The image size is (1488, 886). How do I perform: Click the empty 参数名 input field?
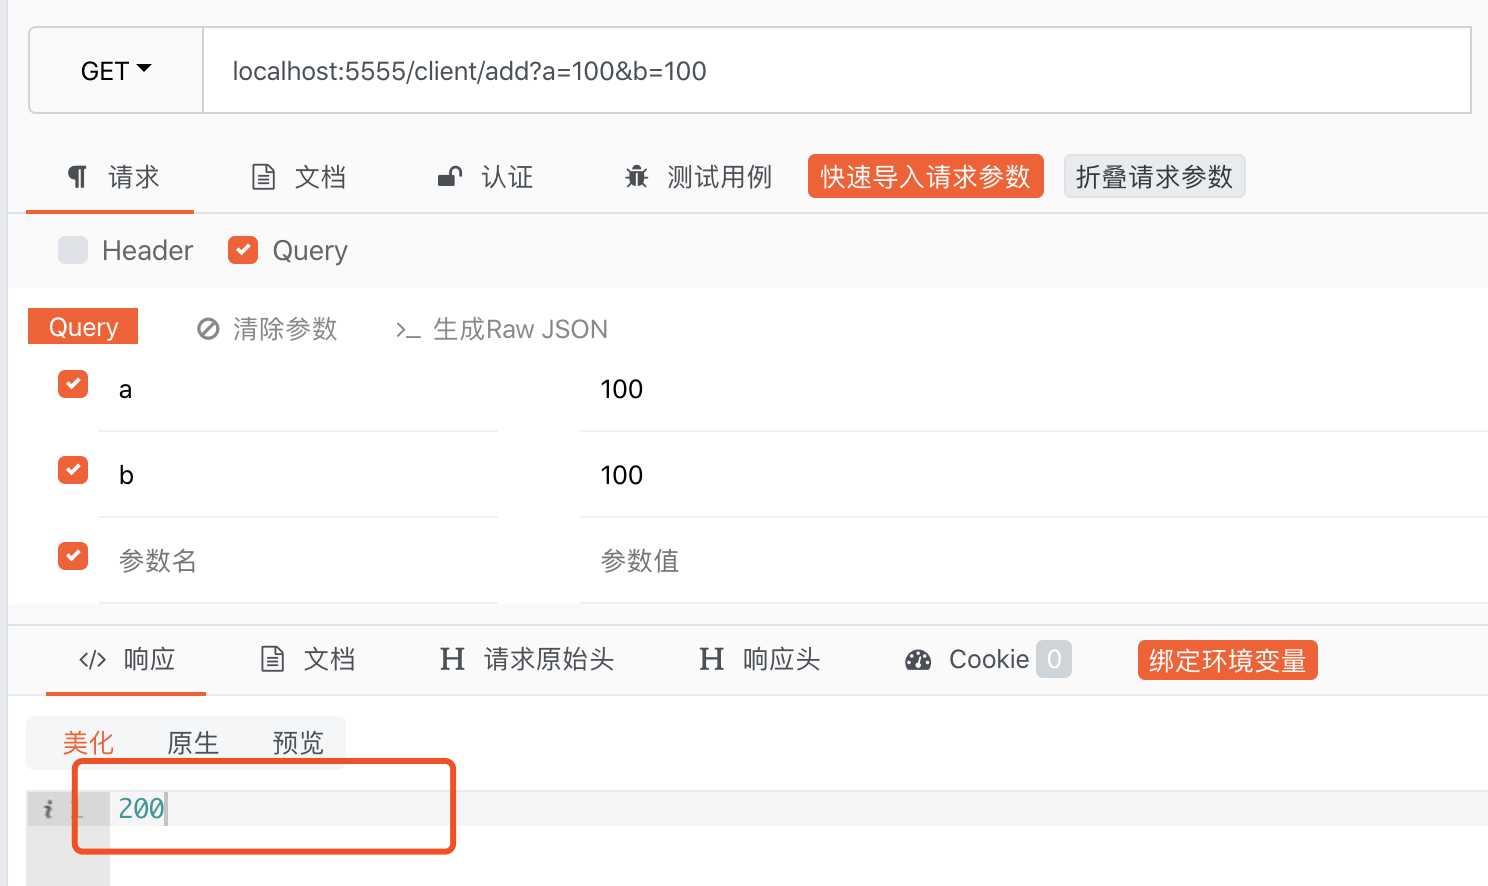point(298,561)
